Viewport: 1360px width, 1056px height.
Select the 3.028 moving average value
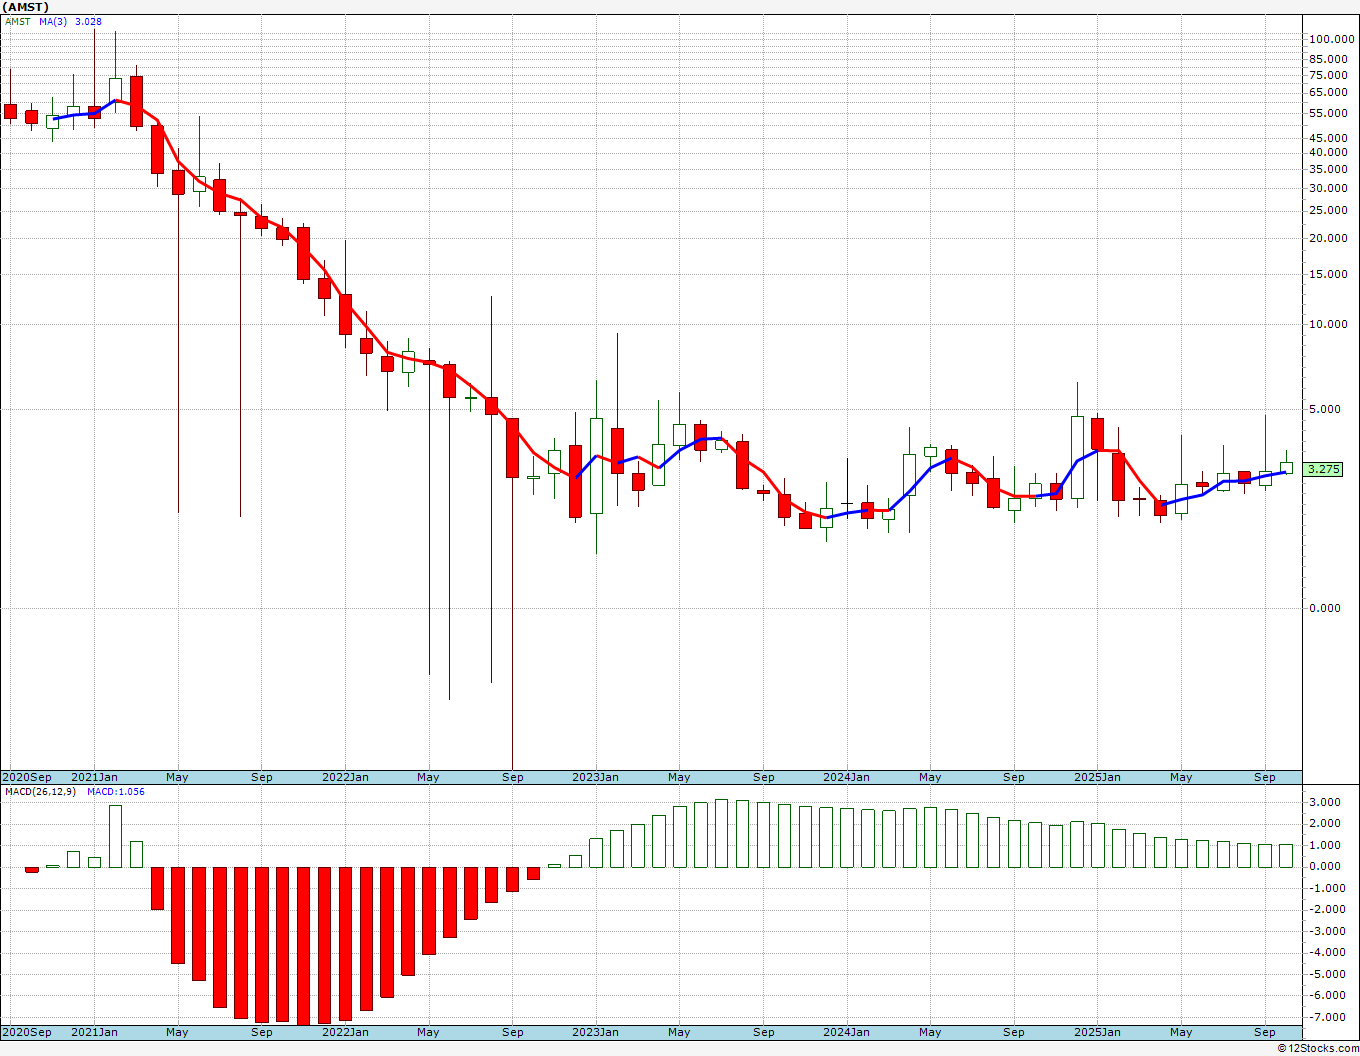[x=88, y=21]
